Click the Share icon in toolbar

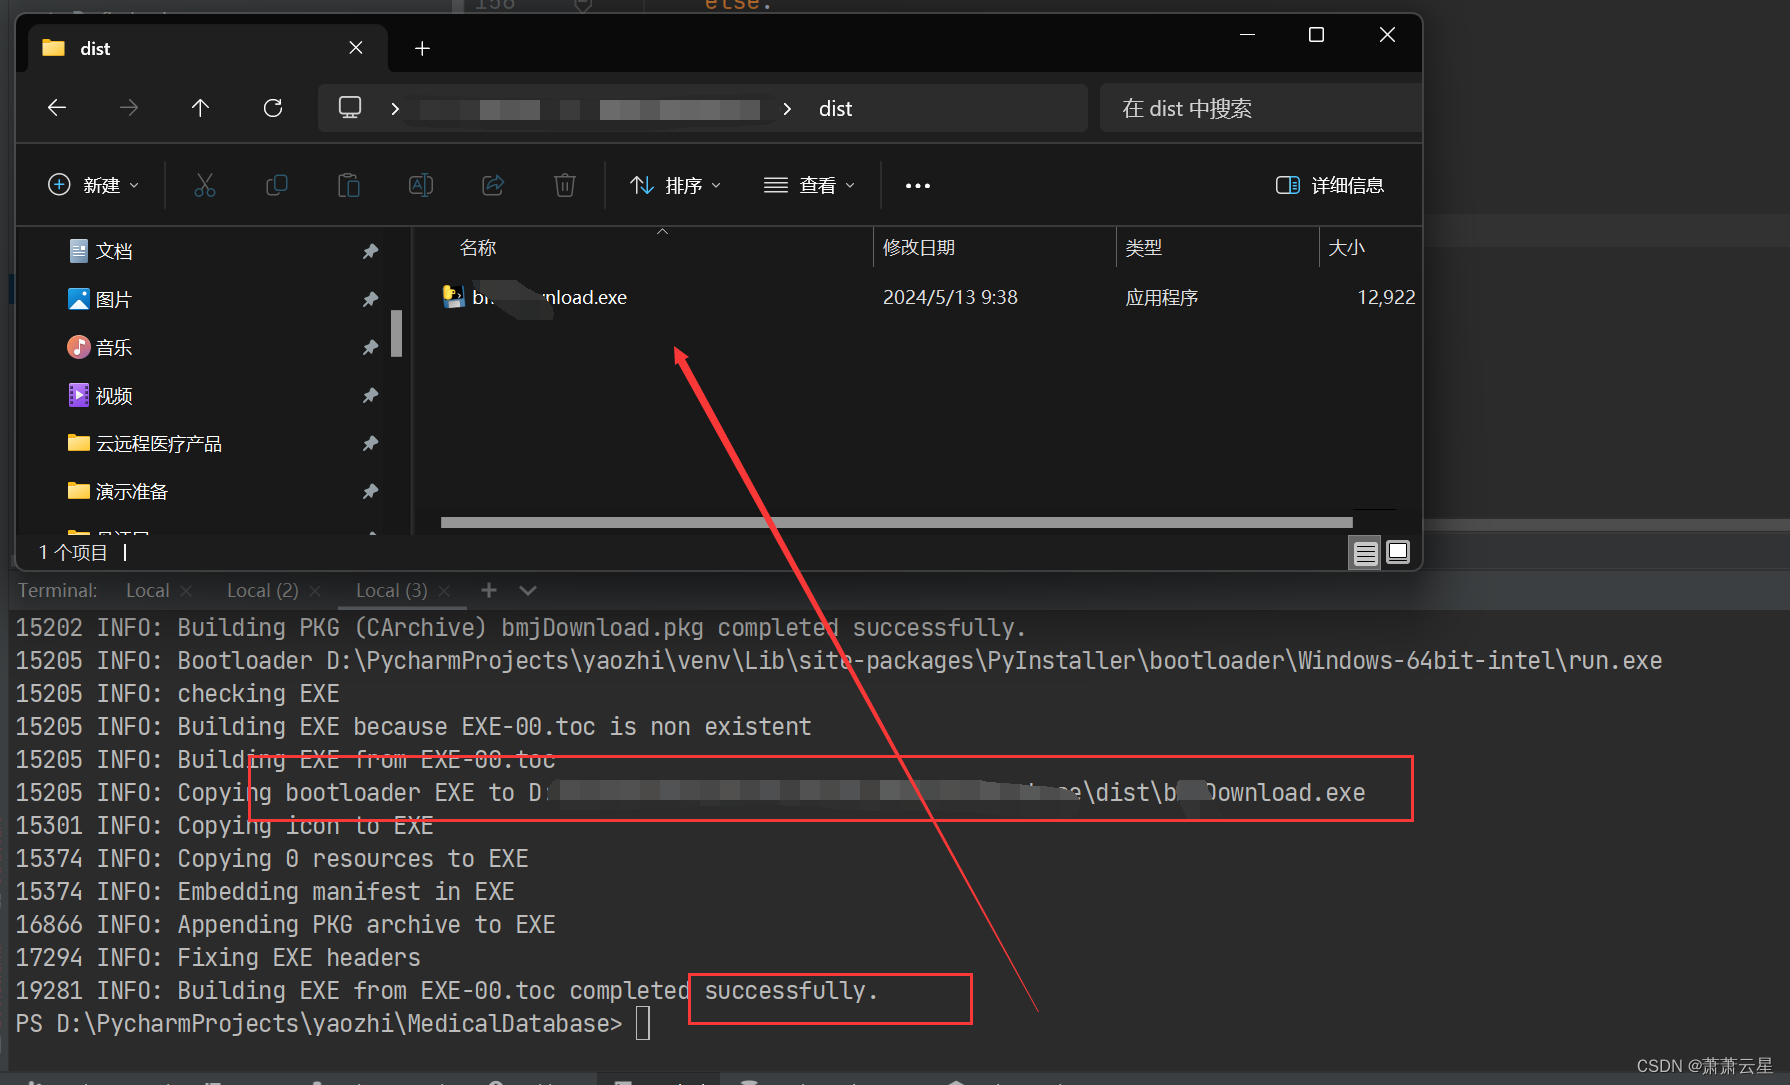coord(493,185)
